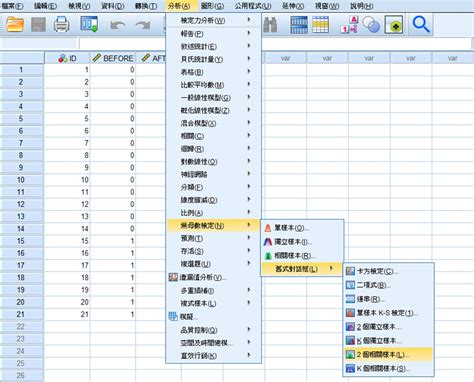474x382 pixels.
Task: Choose 二項式(B) binomial test
Action: coord(389,285)
